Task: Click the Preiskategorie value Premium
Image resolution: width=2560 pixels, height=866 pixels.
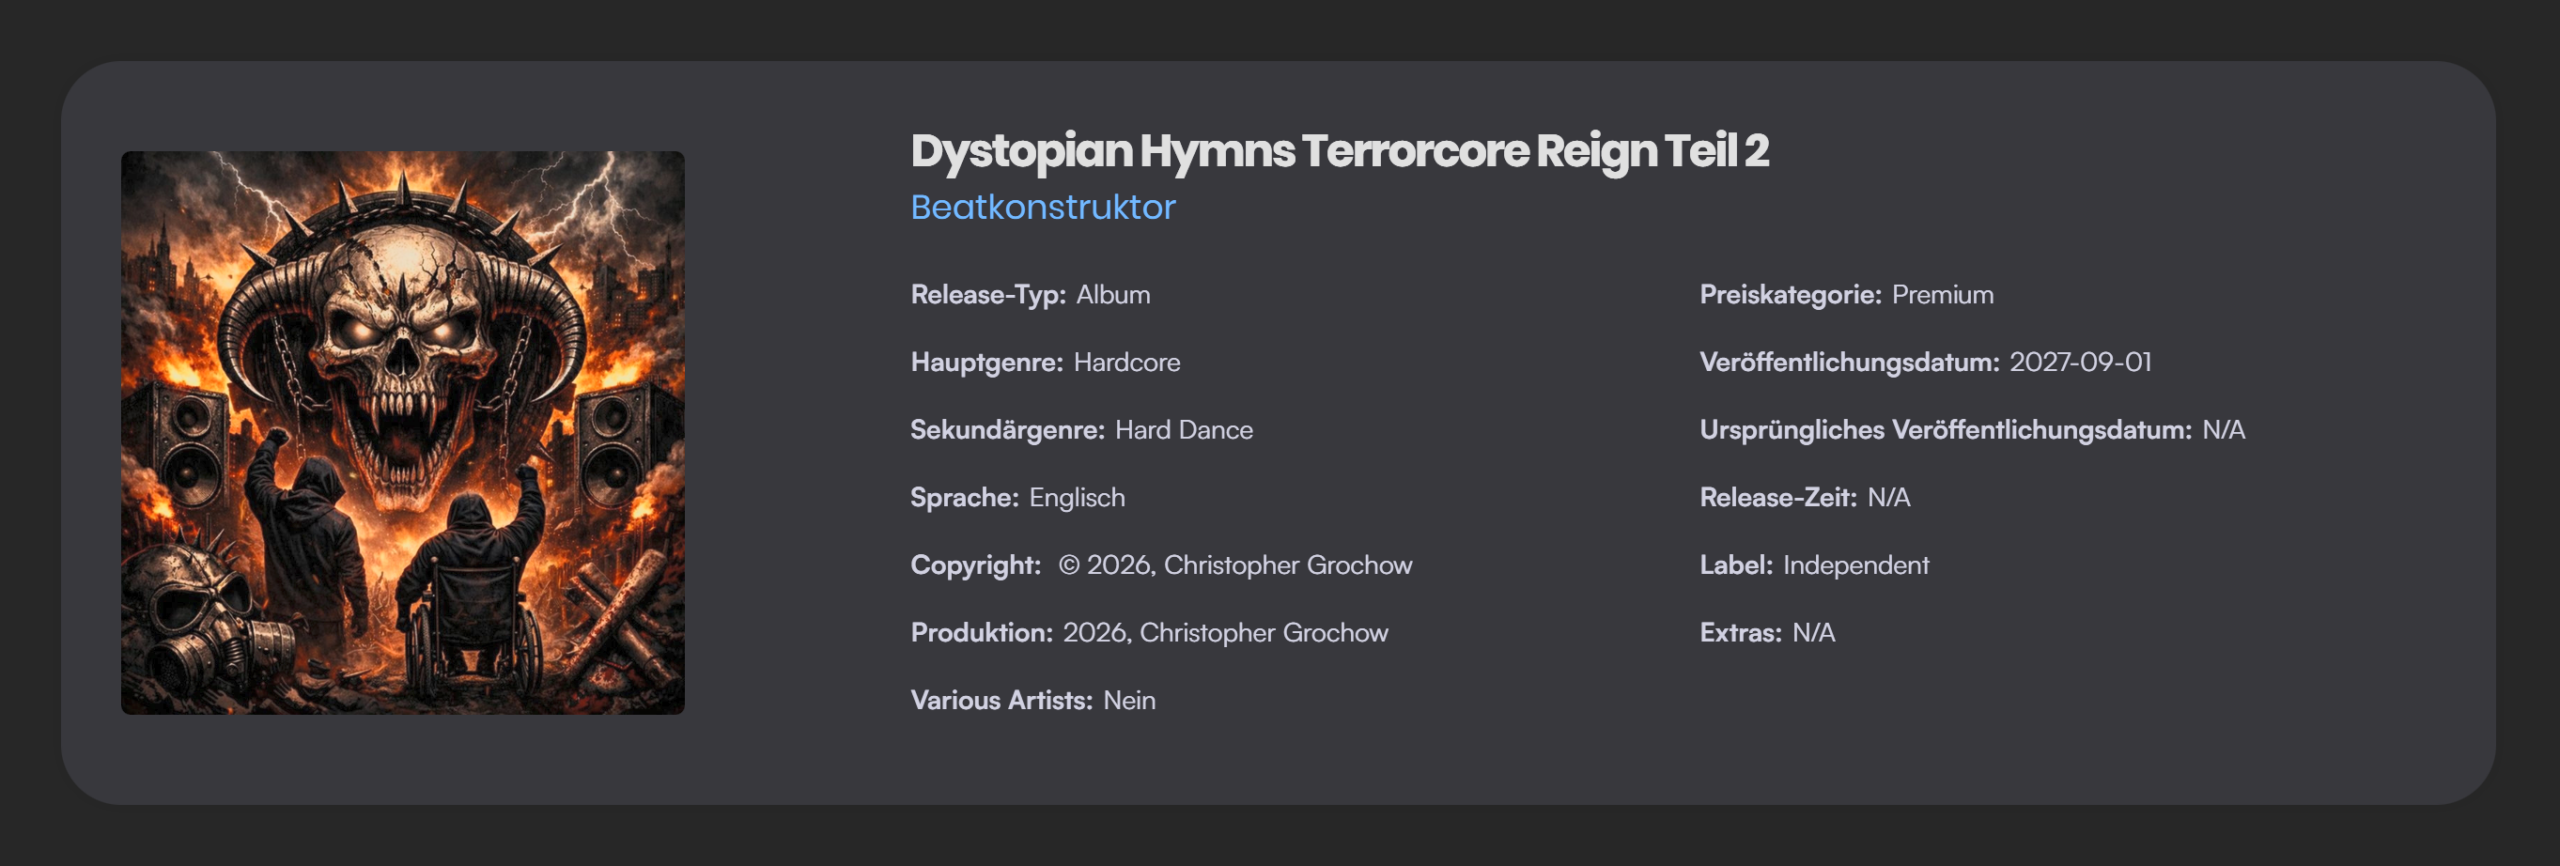Action: tap(1942, 295)
